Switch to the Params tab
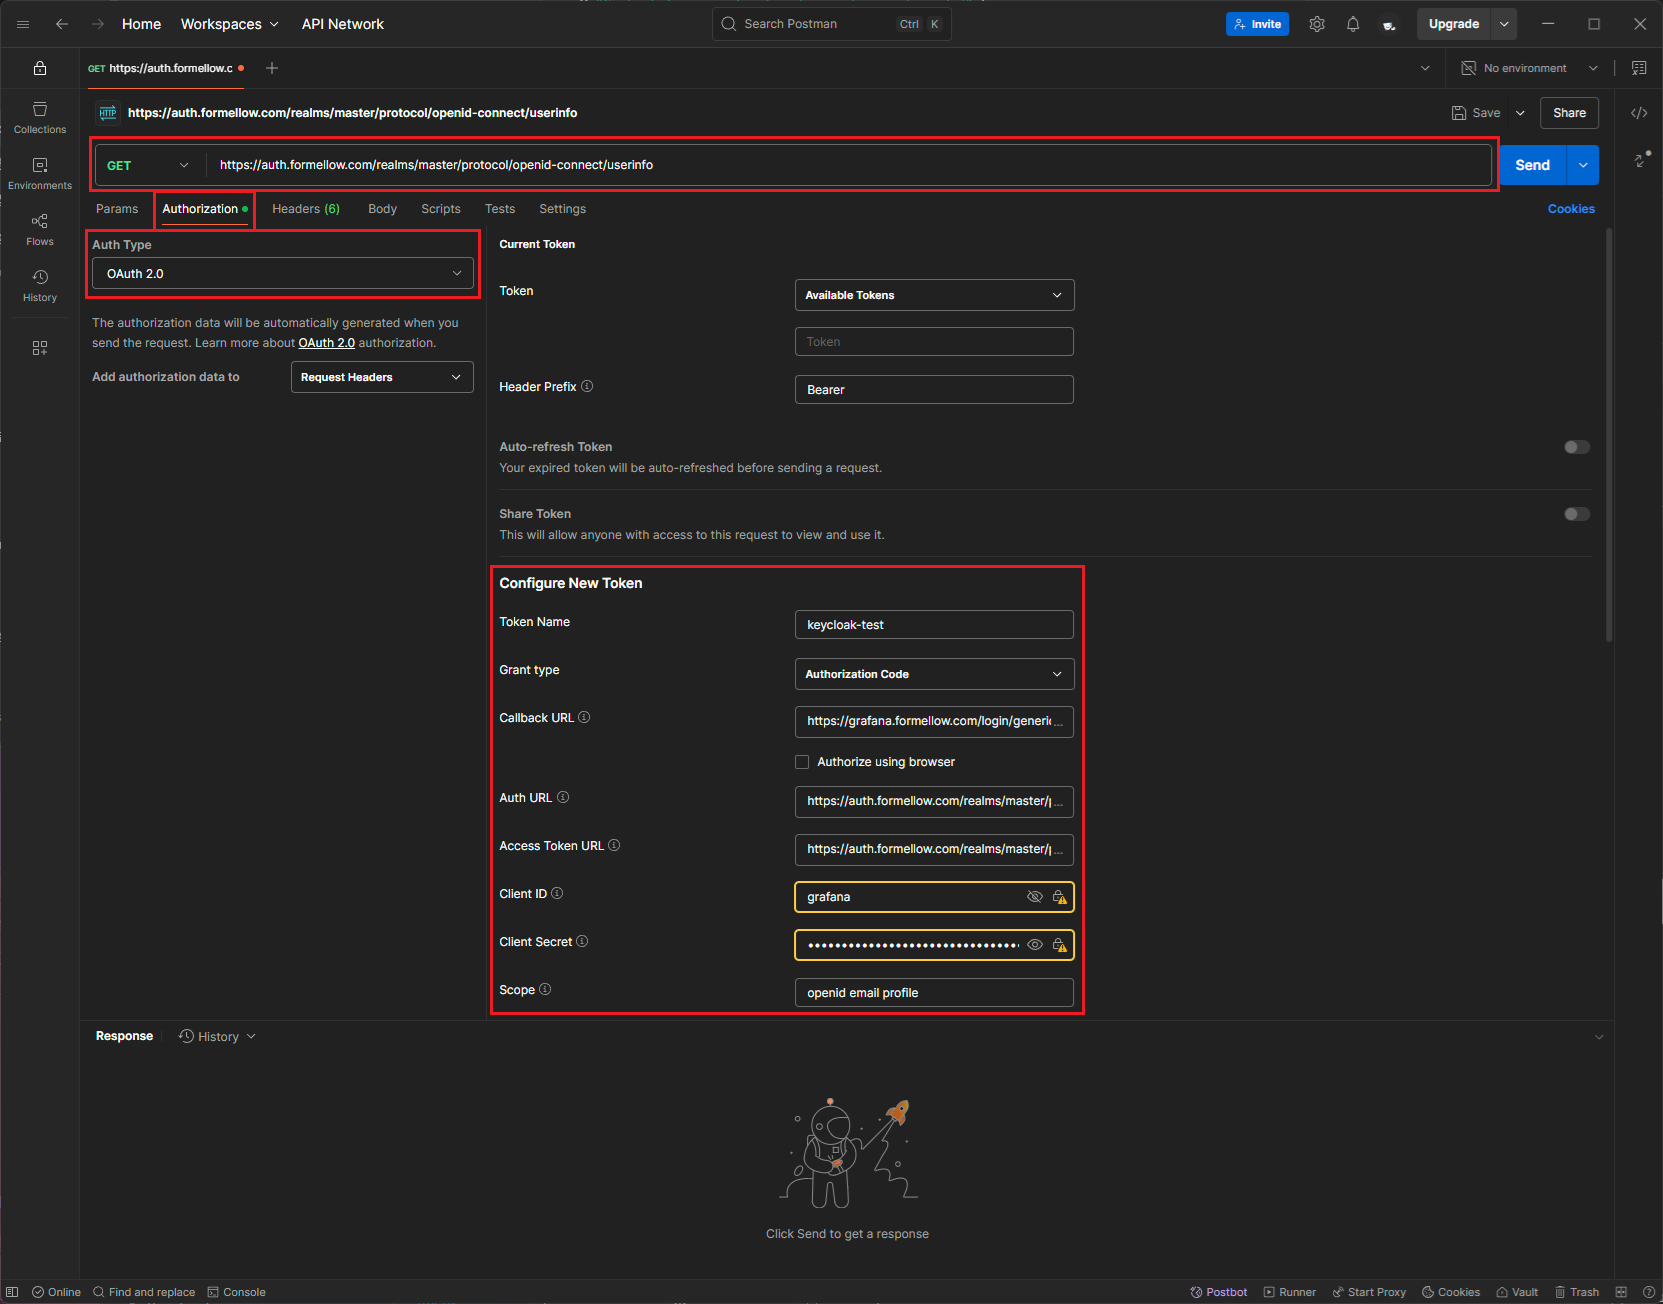The height and width of the screenshot is (1304, 1663). click(x=117, y=209)
